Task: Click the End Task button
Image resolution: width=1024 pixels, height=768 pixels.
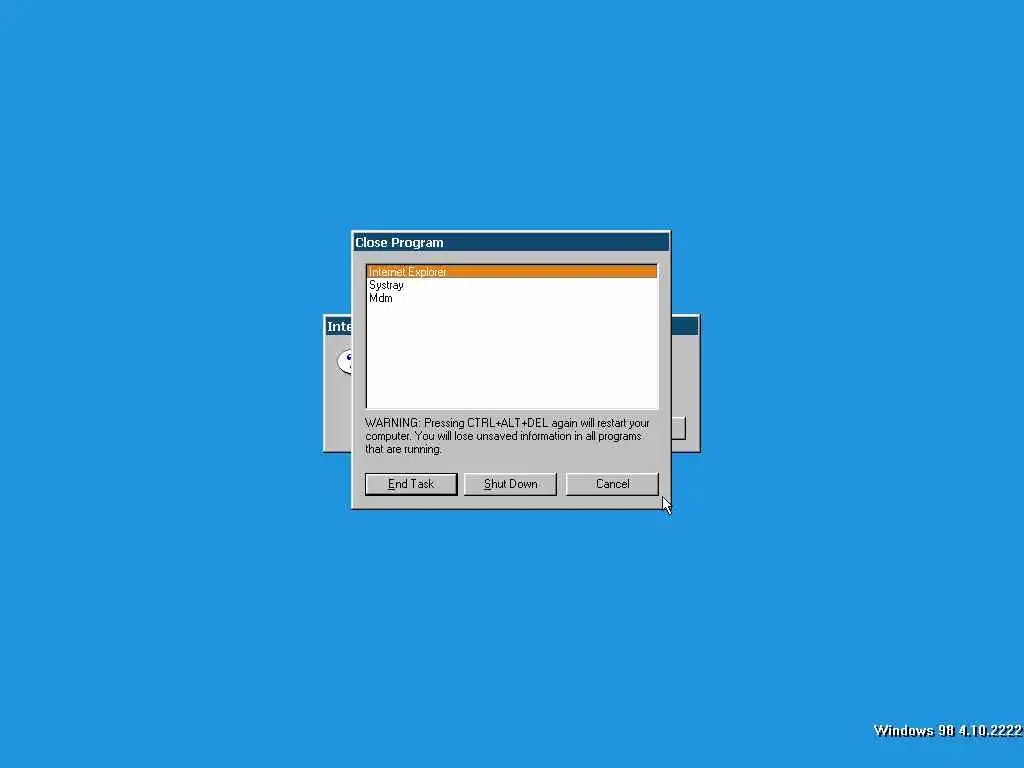Action: coord(411,484)
